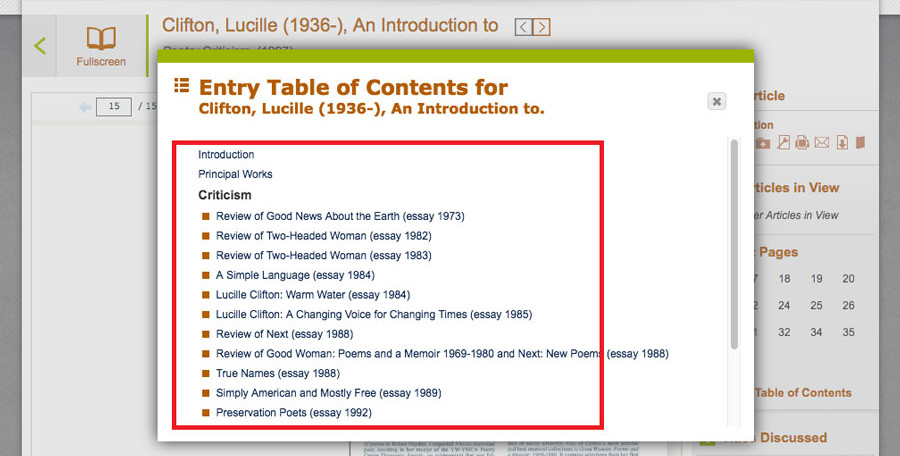This screenshot has width=900, height=456.
Task: Select A Simple Language essay 1984
Action: point(309,275)
